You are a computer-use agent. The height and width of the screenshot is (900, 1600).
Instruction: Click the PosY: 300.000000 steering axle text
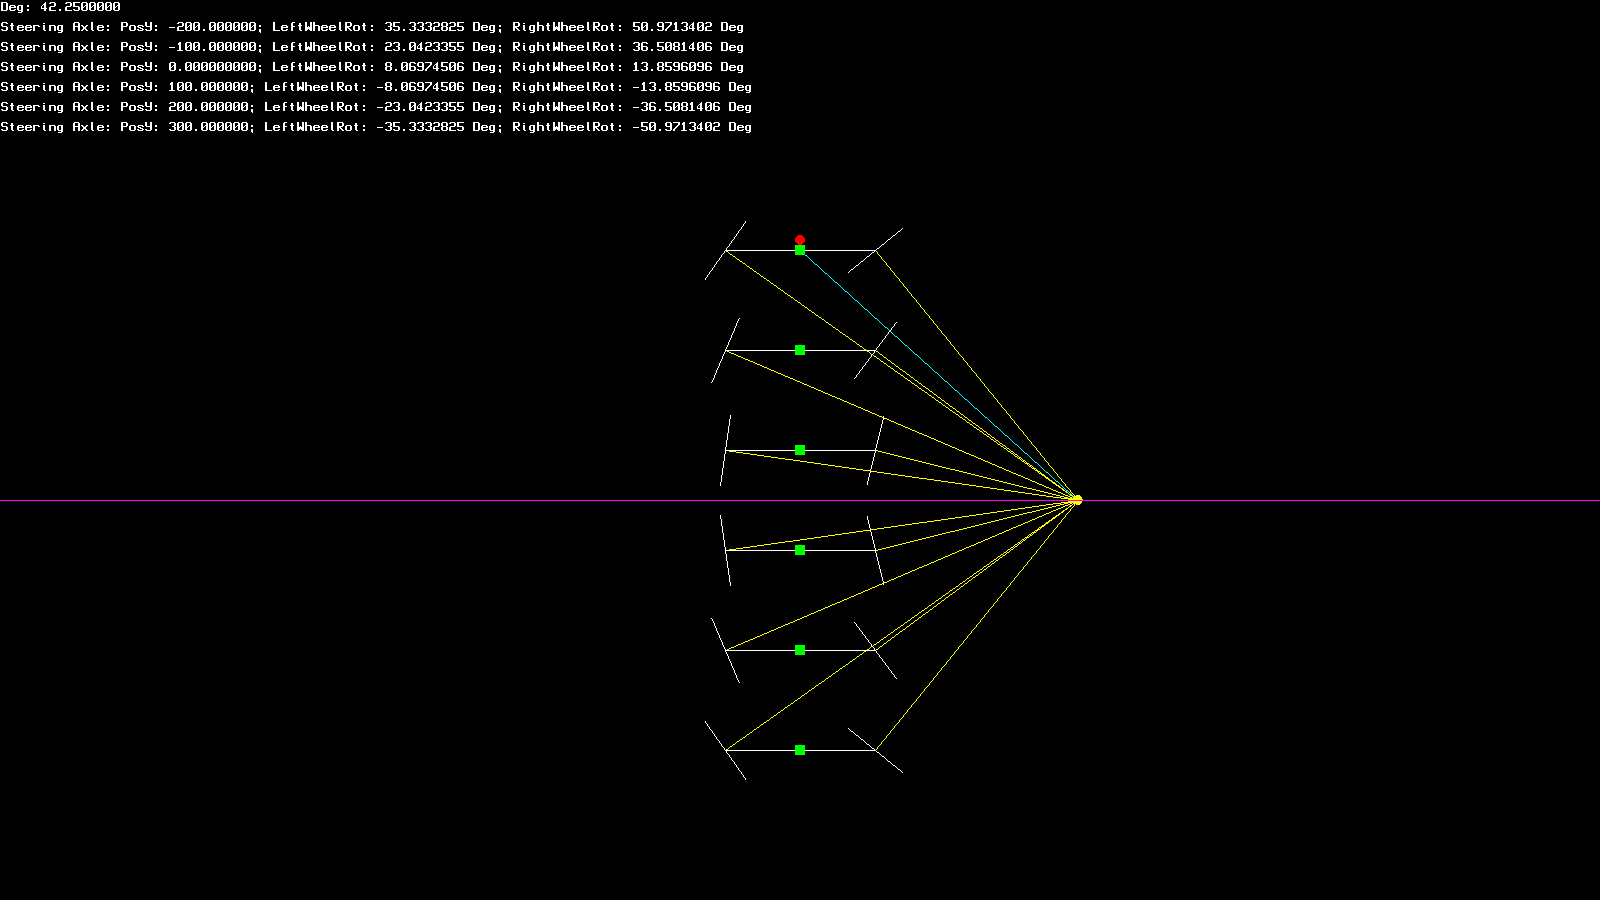(x=376, y=127)
